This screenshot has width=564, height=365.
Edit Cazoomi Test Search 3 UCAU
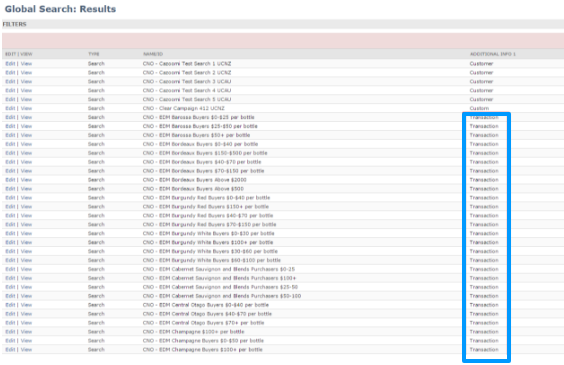click(x=10, y=82)
